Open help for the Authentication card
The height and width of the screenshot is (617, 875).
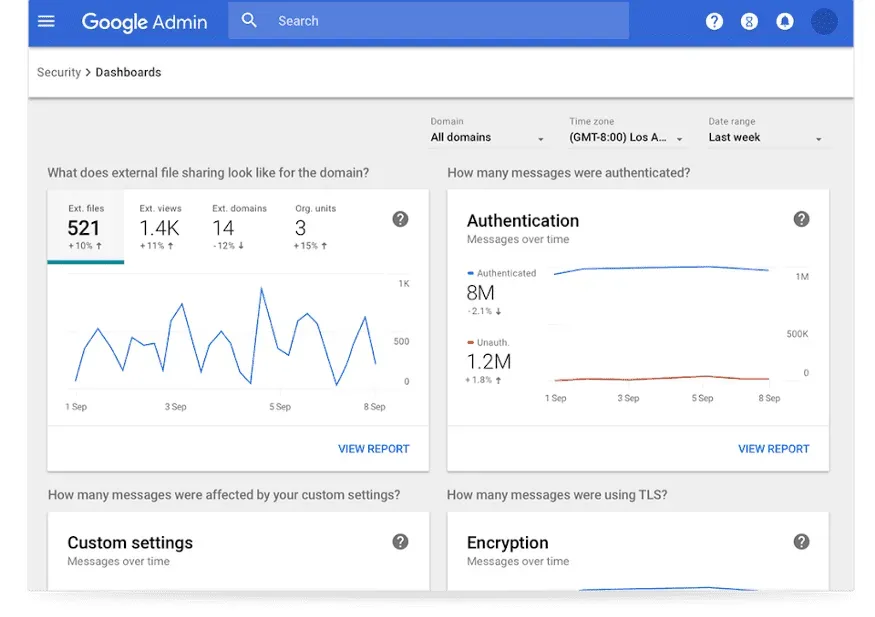coord(801,219)
